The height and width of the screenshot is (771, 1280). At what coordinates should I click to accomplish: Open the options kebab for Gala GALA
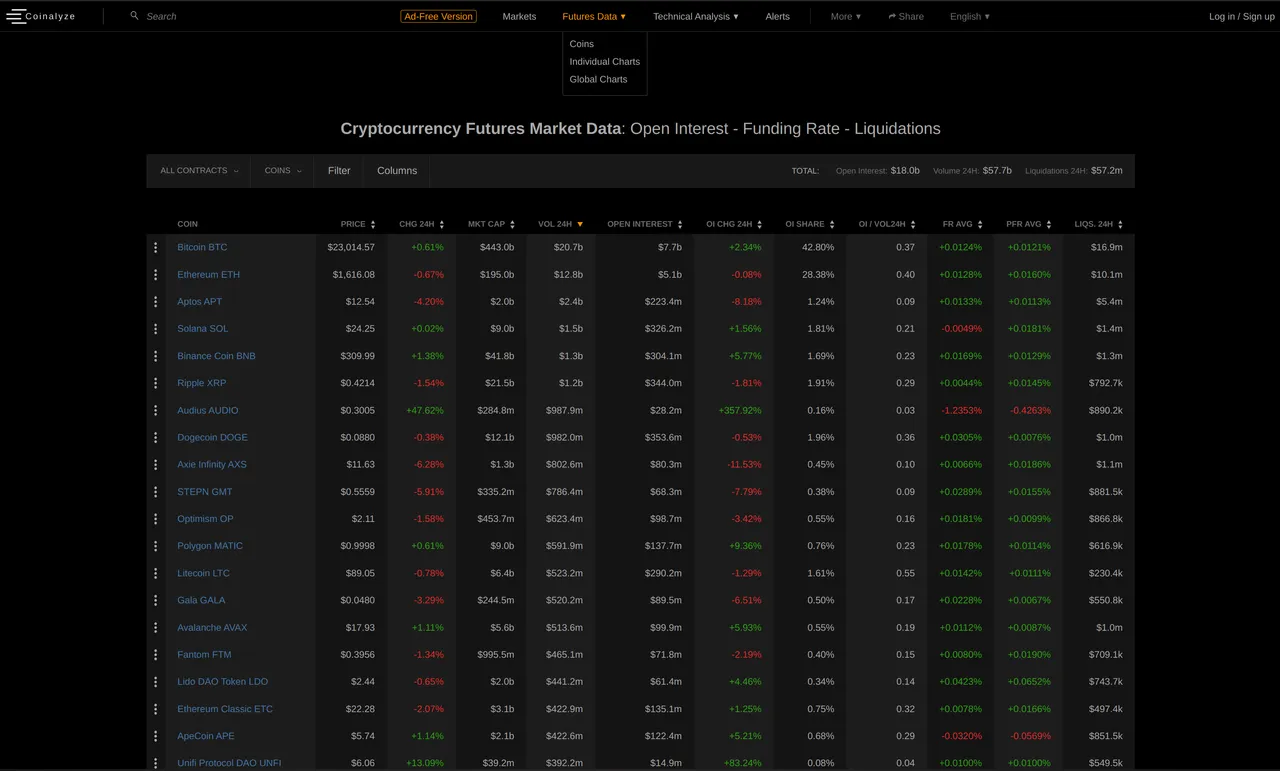point(156,600)
